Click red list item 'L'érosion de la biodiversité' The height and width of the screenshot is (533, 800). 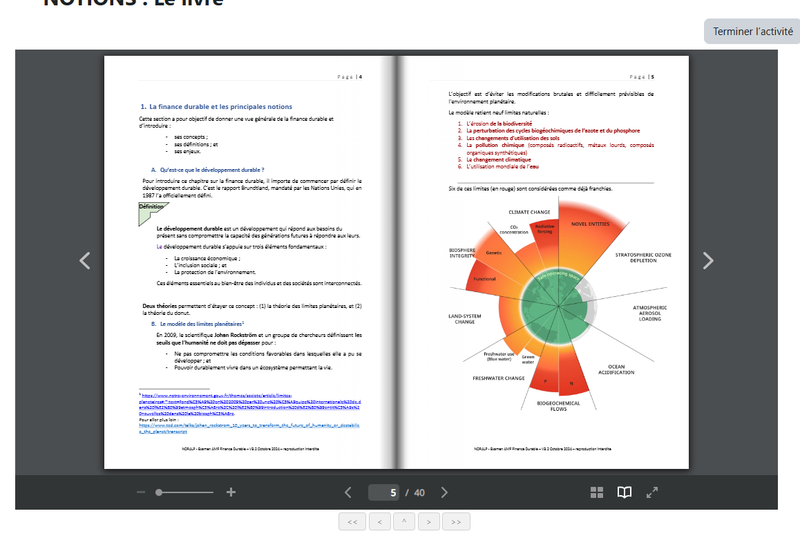[499, 123]
